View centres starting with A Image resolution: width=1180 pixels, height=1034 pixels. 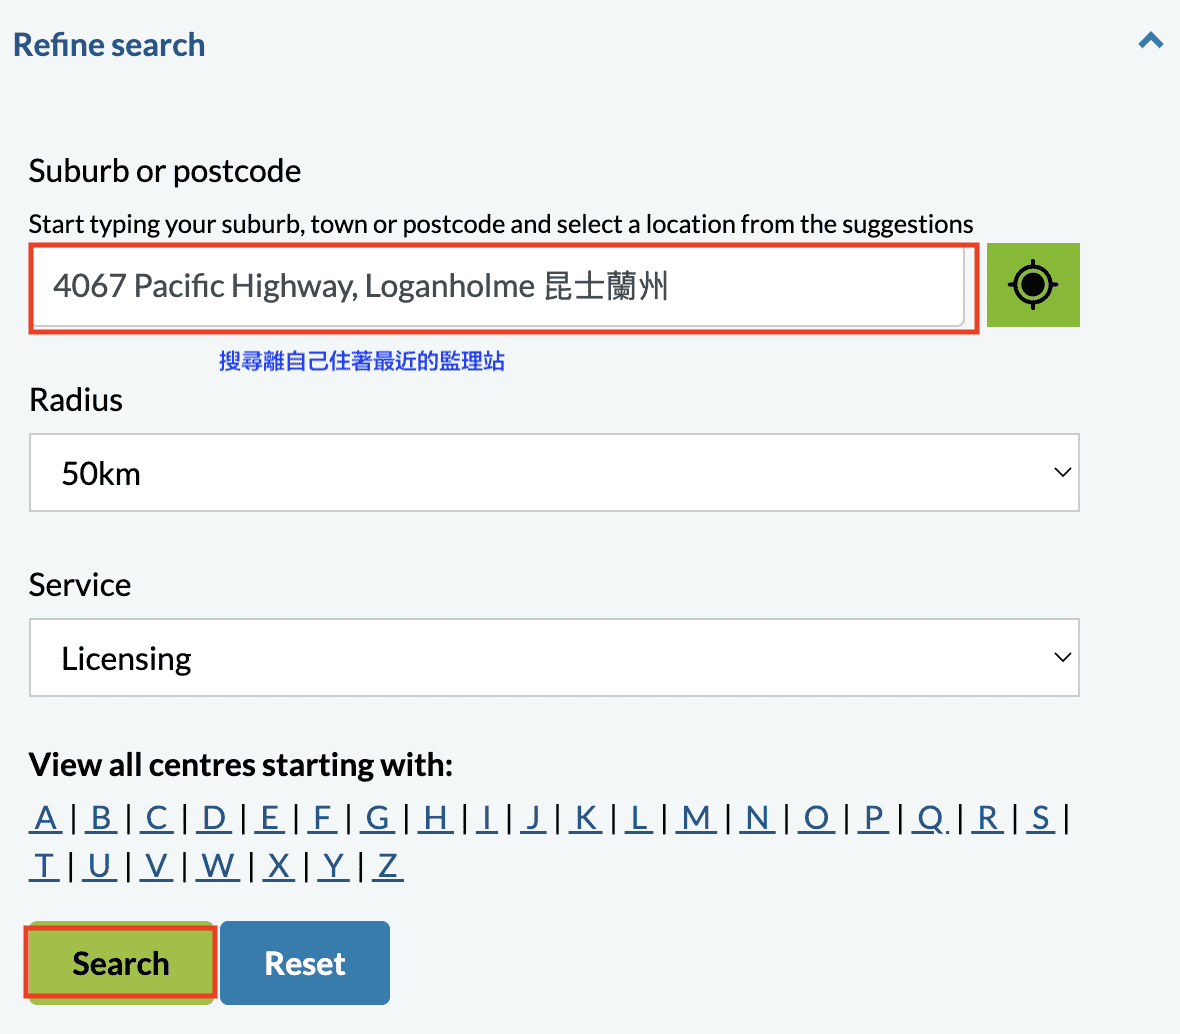[46, 818]
